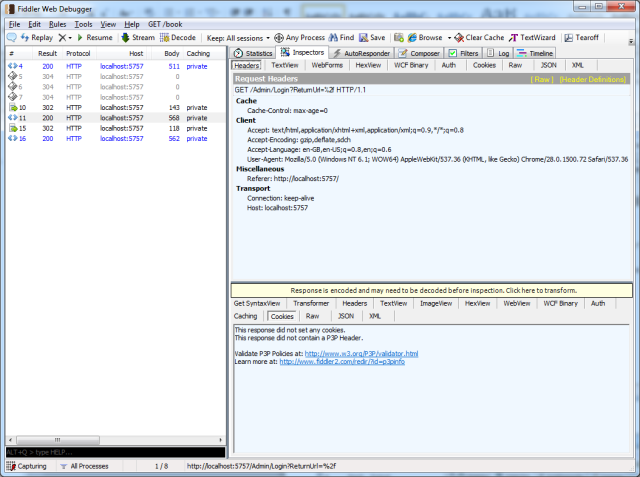
Task: Select the request TextView tab
Action: click(x=284, y=65)
